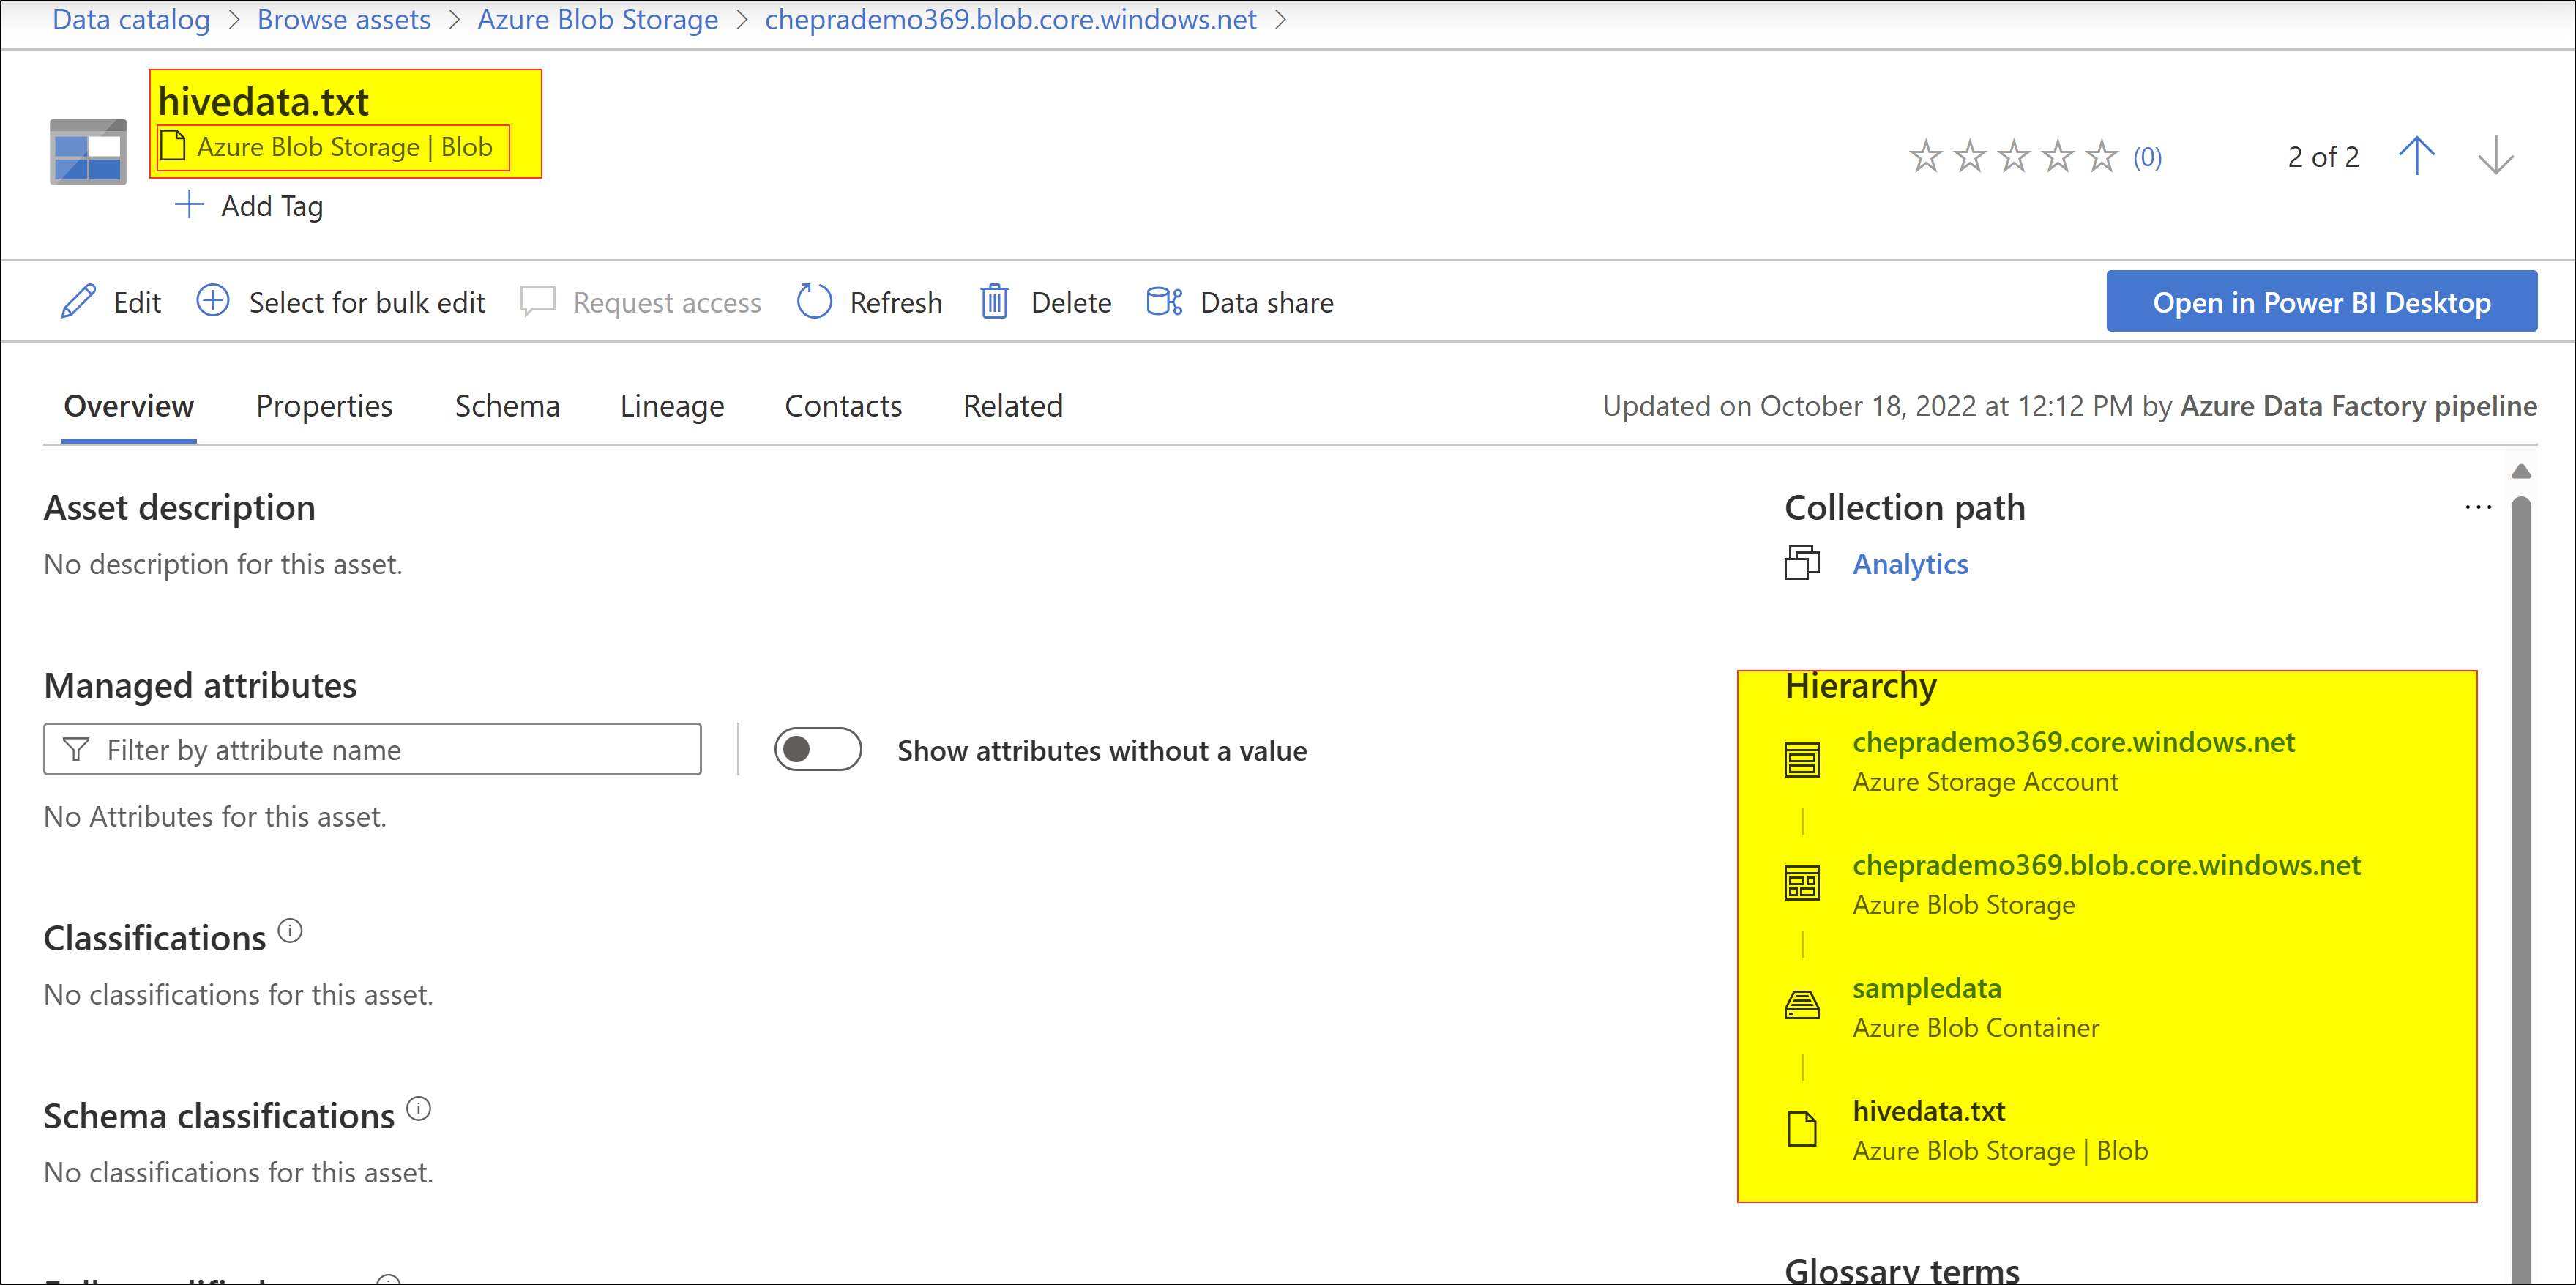Open the Collection path ellipsis menu
Viewport: 2576px width, 1285px height.
click(x=2478, y=507)
